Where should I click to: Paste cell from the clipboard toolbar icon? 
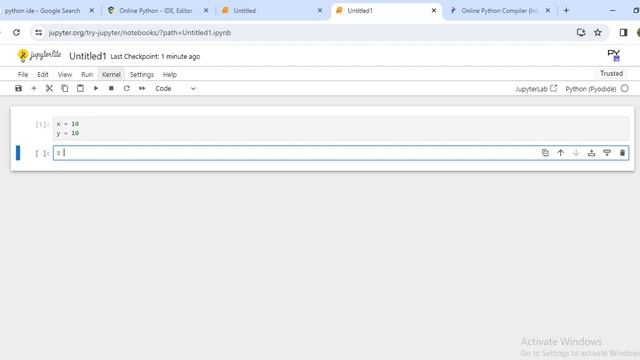coord(80,88)
